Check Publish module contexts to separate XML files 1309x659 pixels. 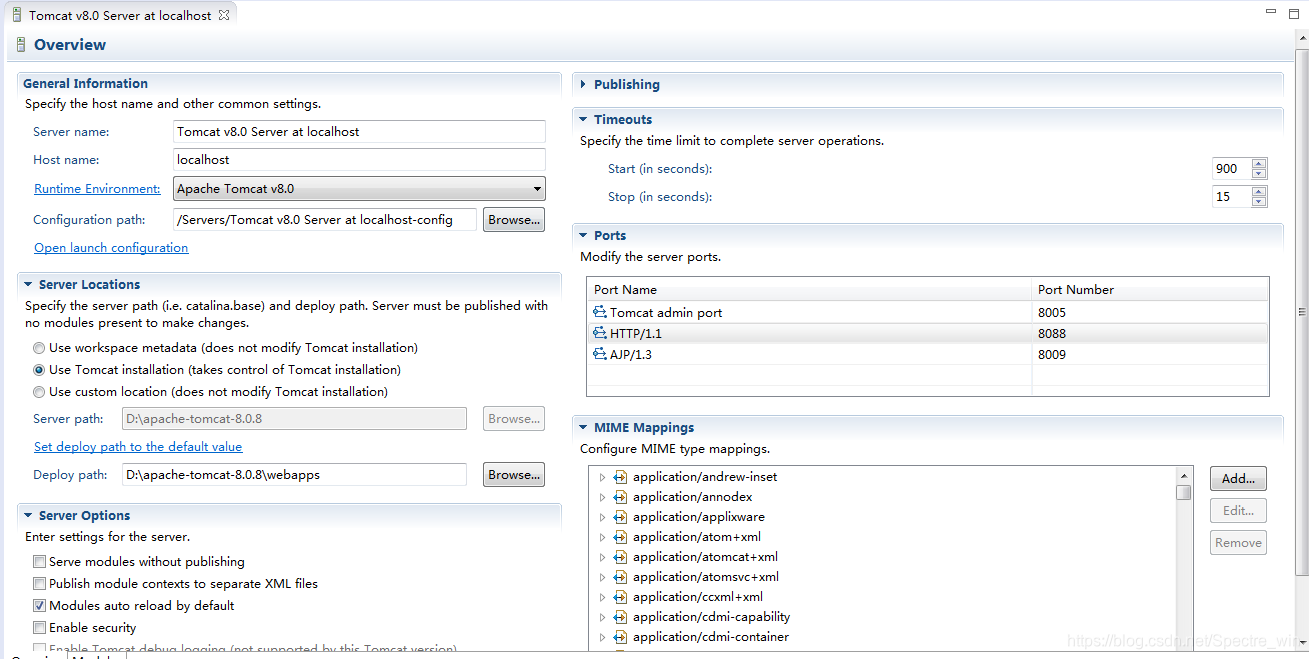pos(39,584)
